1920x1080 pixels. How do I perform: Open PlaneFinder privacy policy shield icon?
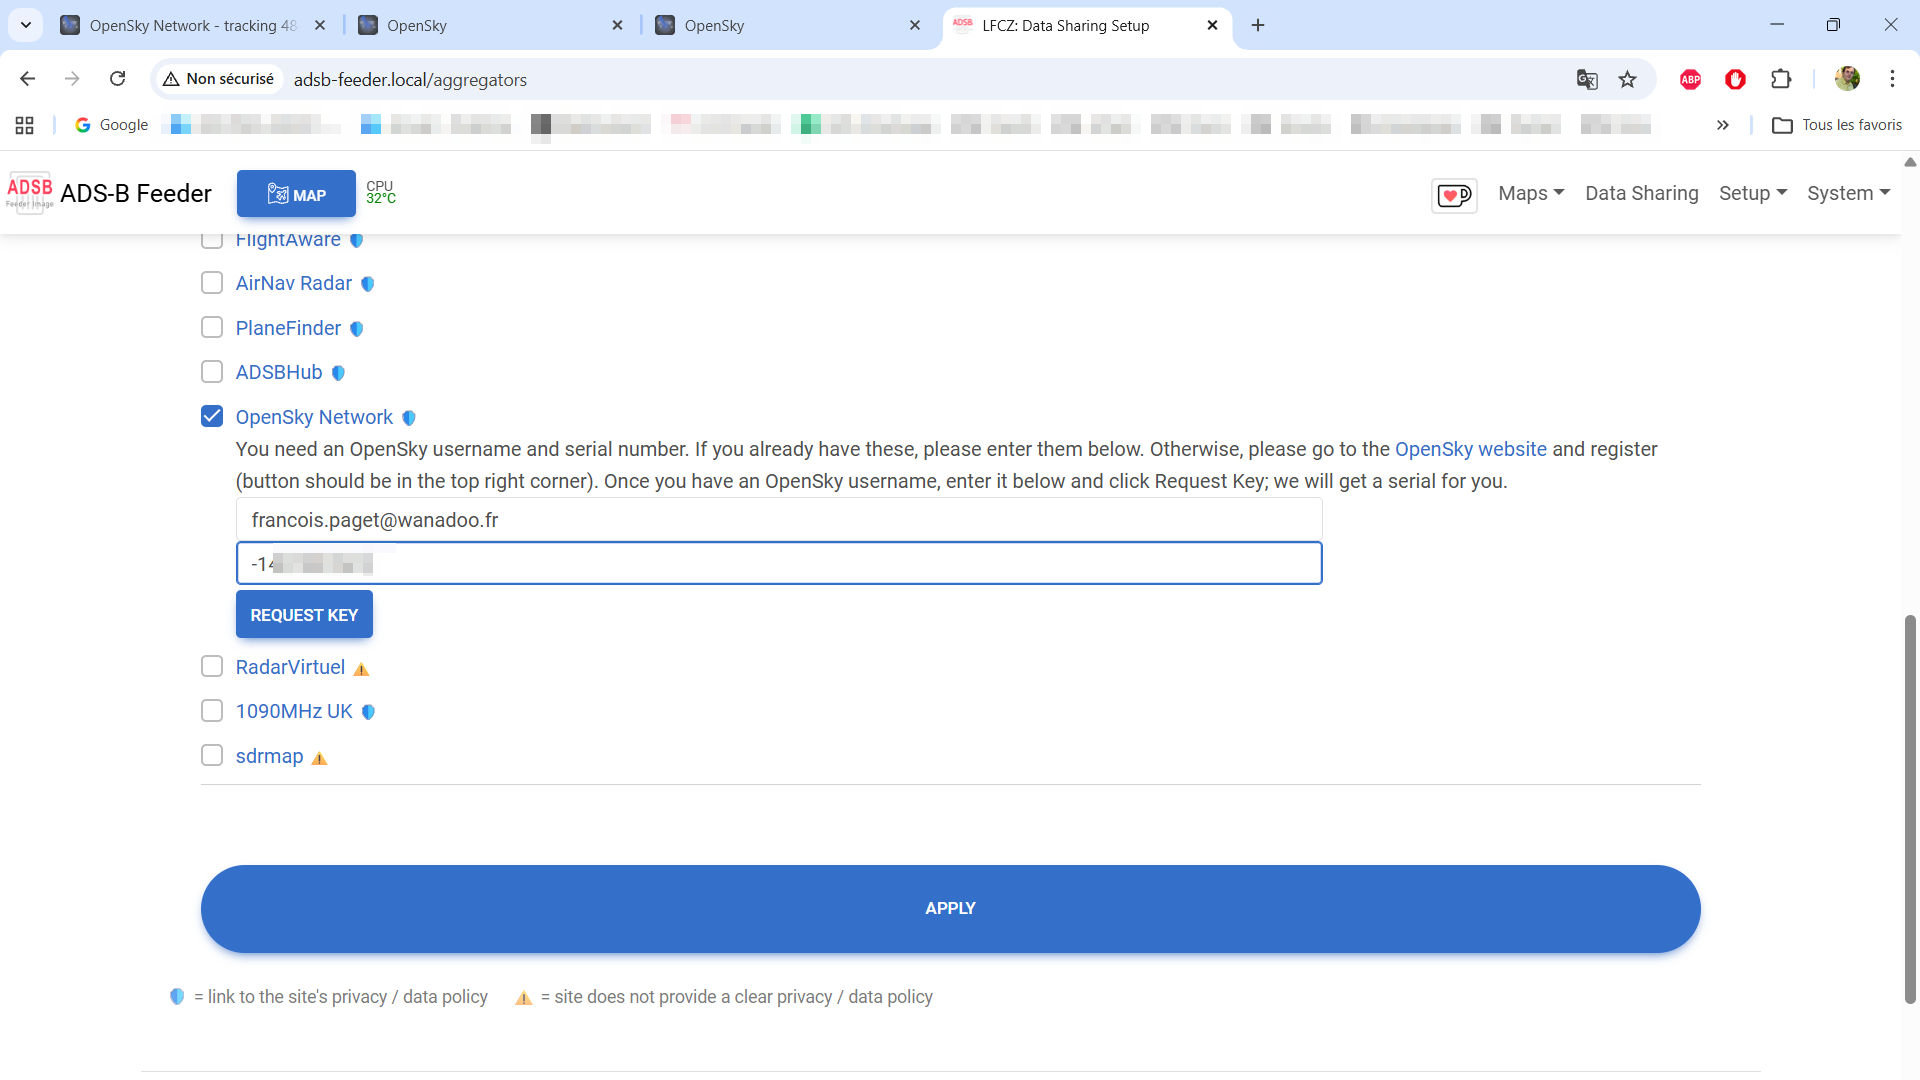[x=357, y=329]
